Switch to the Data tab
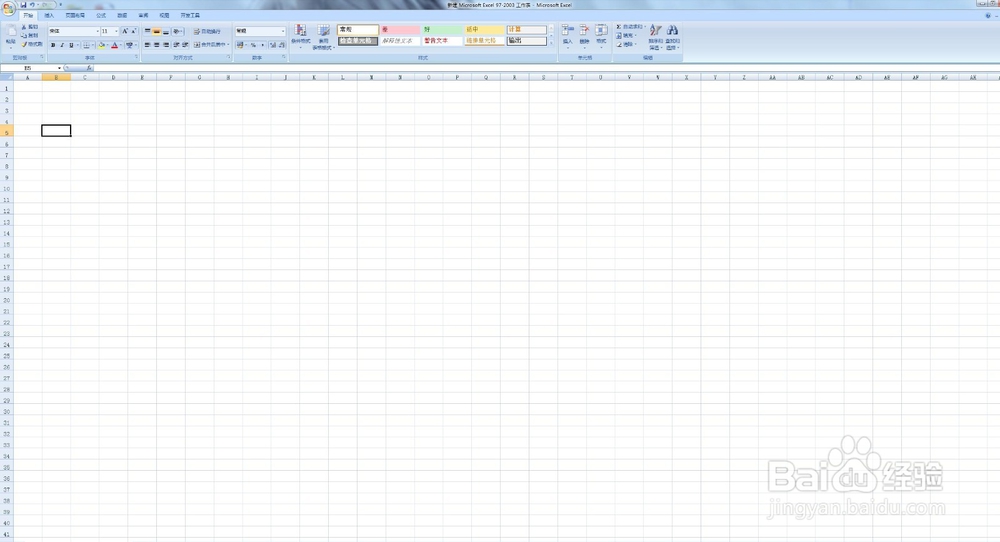Screen dimensions: 1000x542 122,15
